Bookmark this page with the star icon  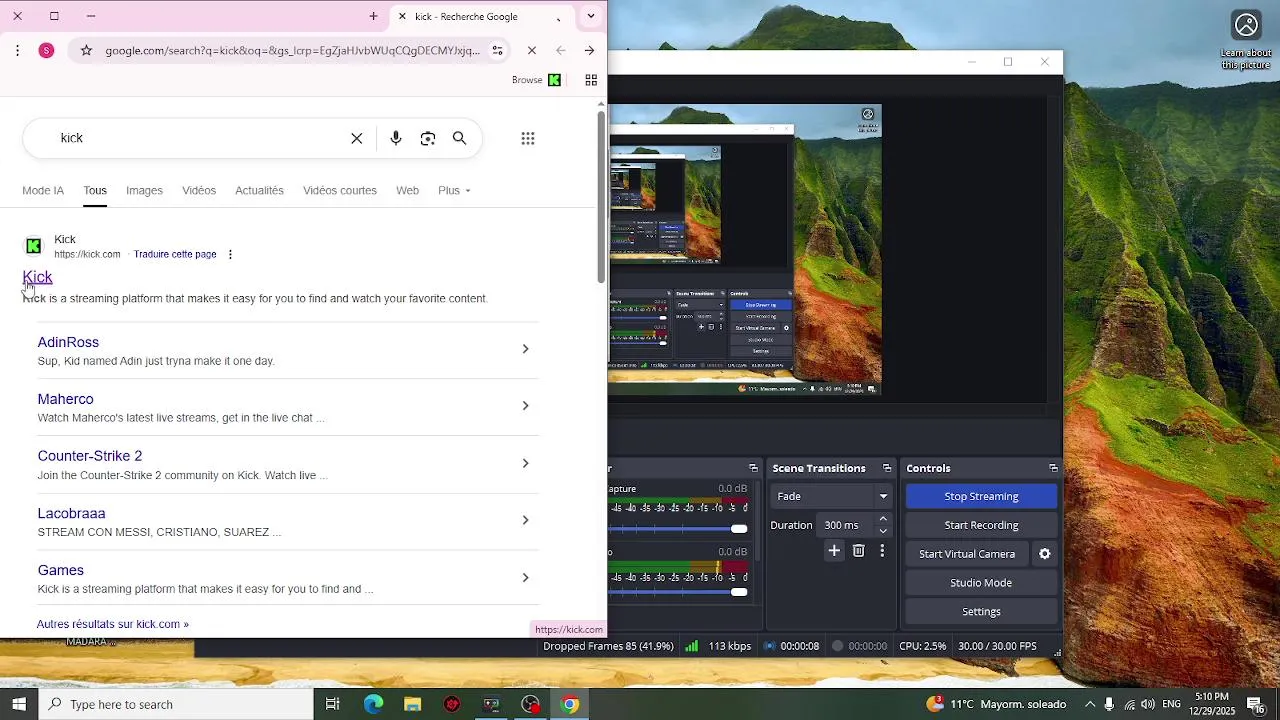pyautogui.click(x=86, y=50)
